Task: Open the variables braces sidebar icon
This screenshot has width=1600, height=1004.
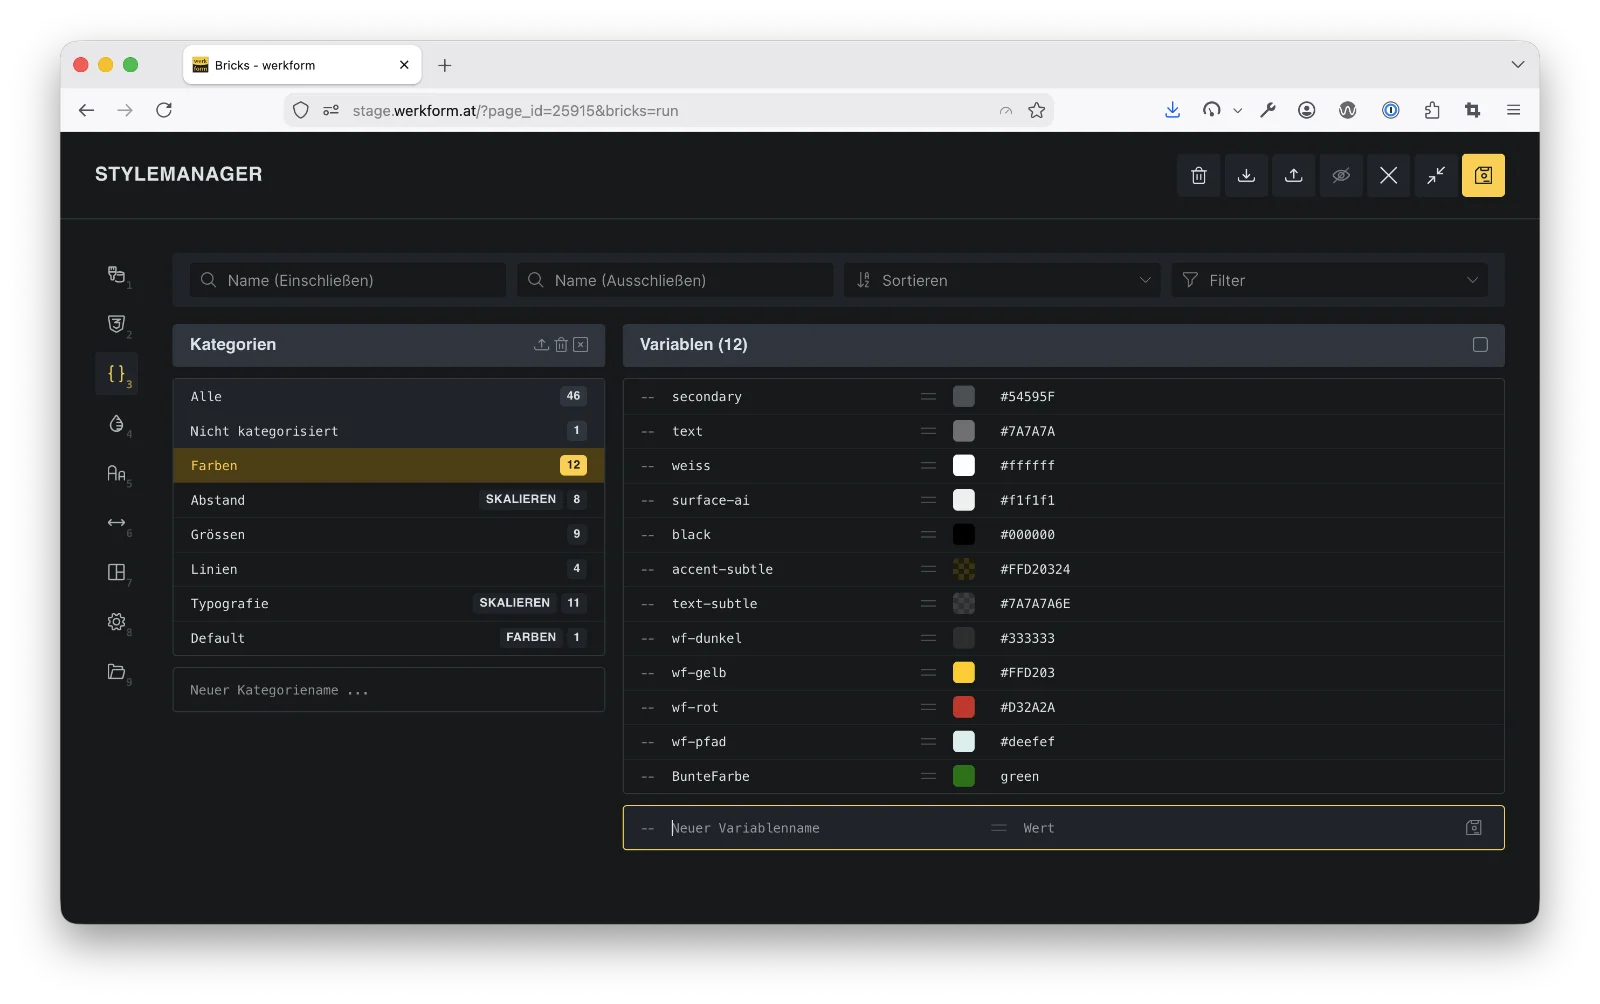Action: click(117, 374)
